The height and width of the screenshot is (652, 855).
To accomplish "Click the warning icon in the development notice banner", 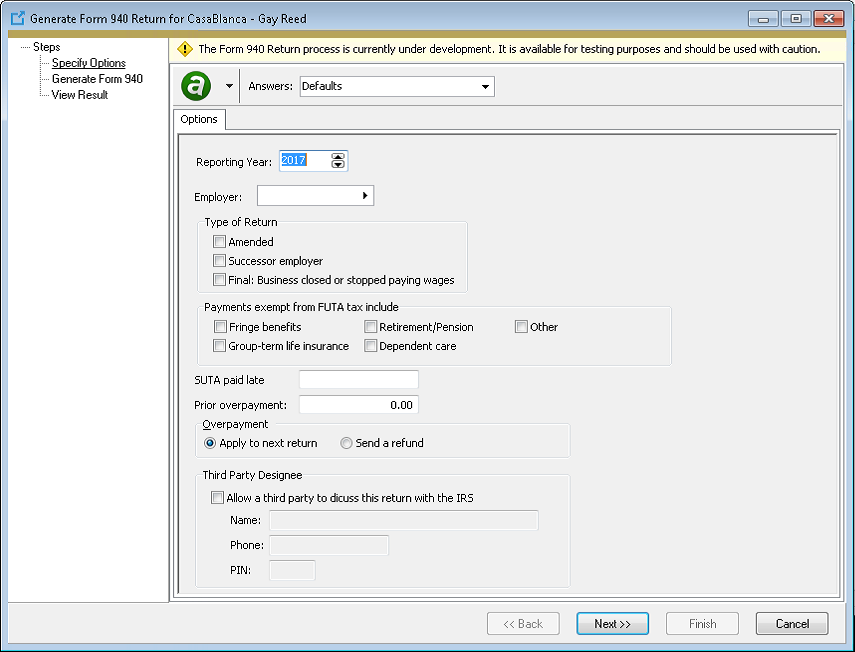I will (185, 48).
